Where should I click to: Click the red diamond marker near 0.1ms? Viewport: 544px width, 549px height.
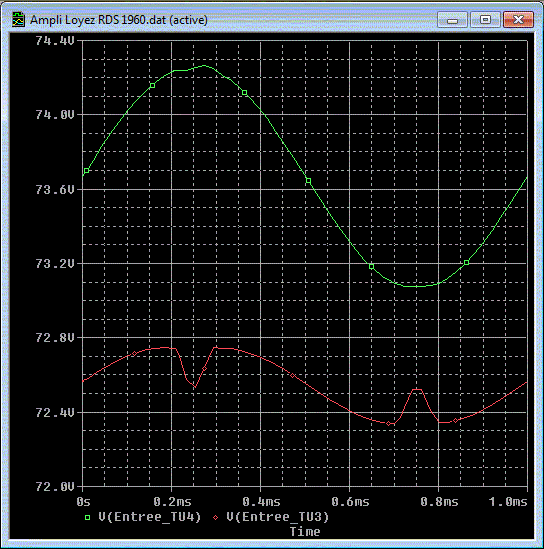click(x=134, y=354)
